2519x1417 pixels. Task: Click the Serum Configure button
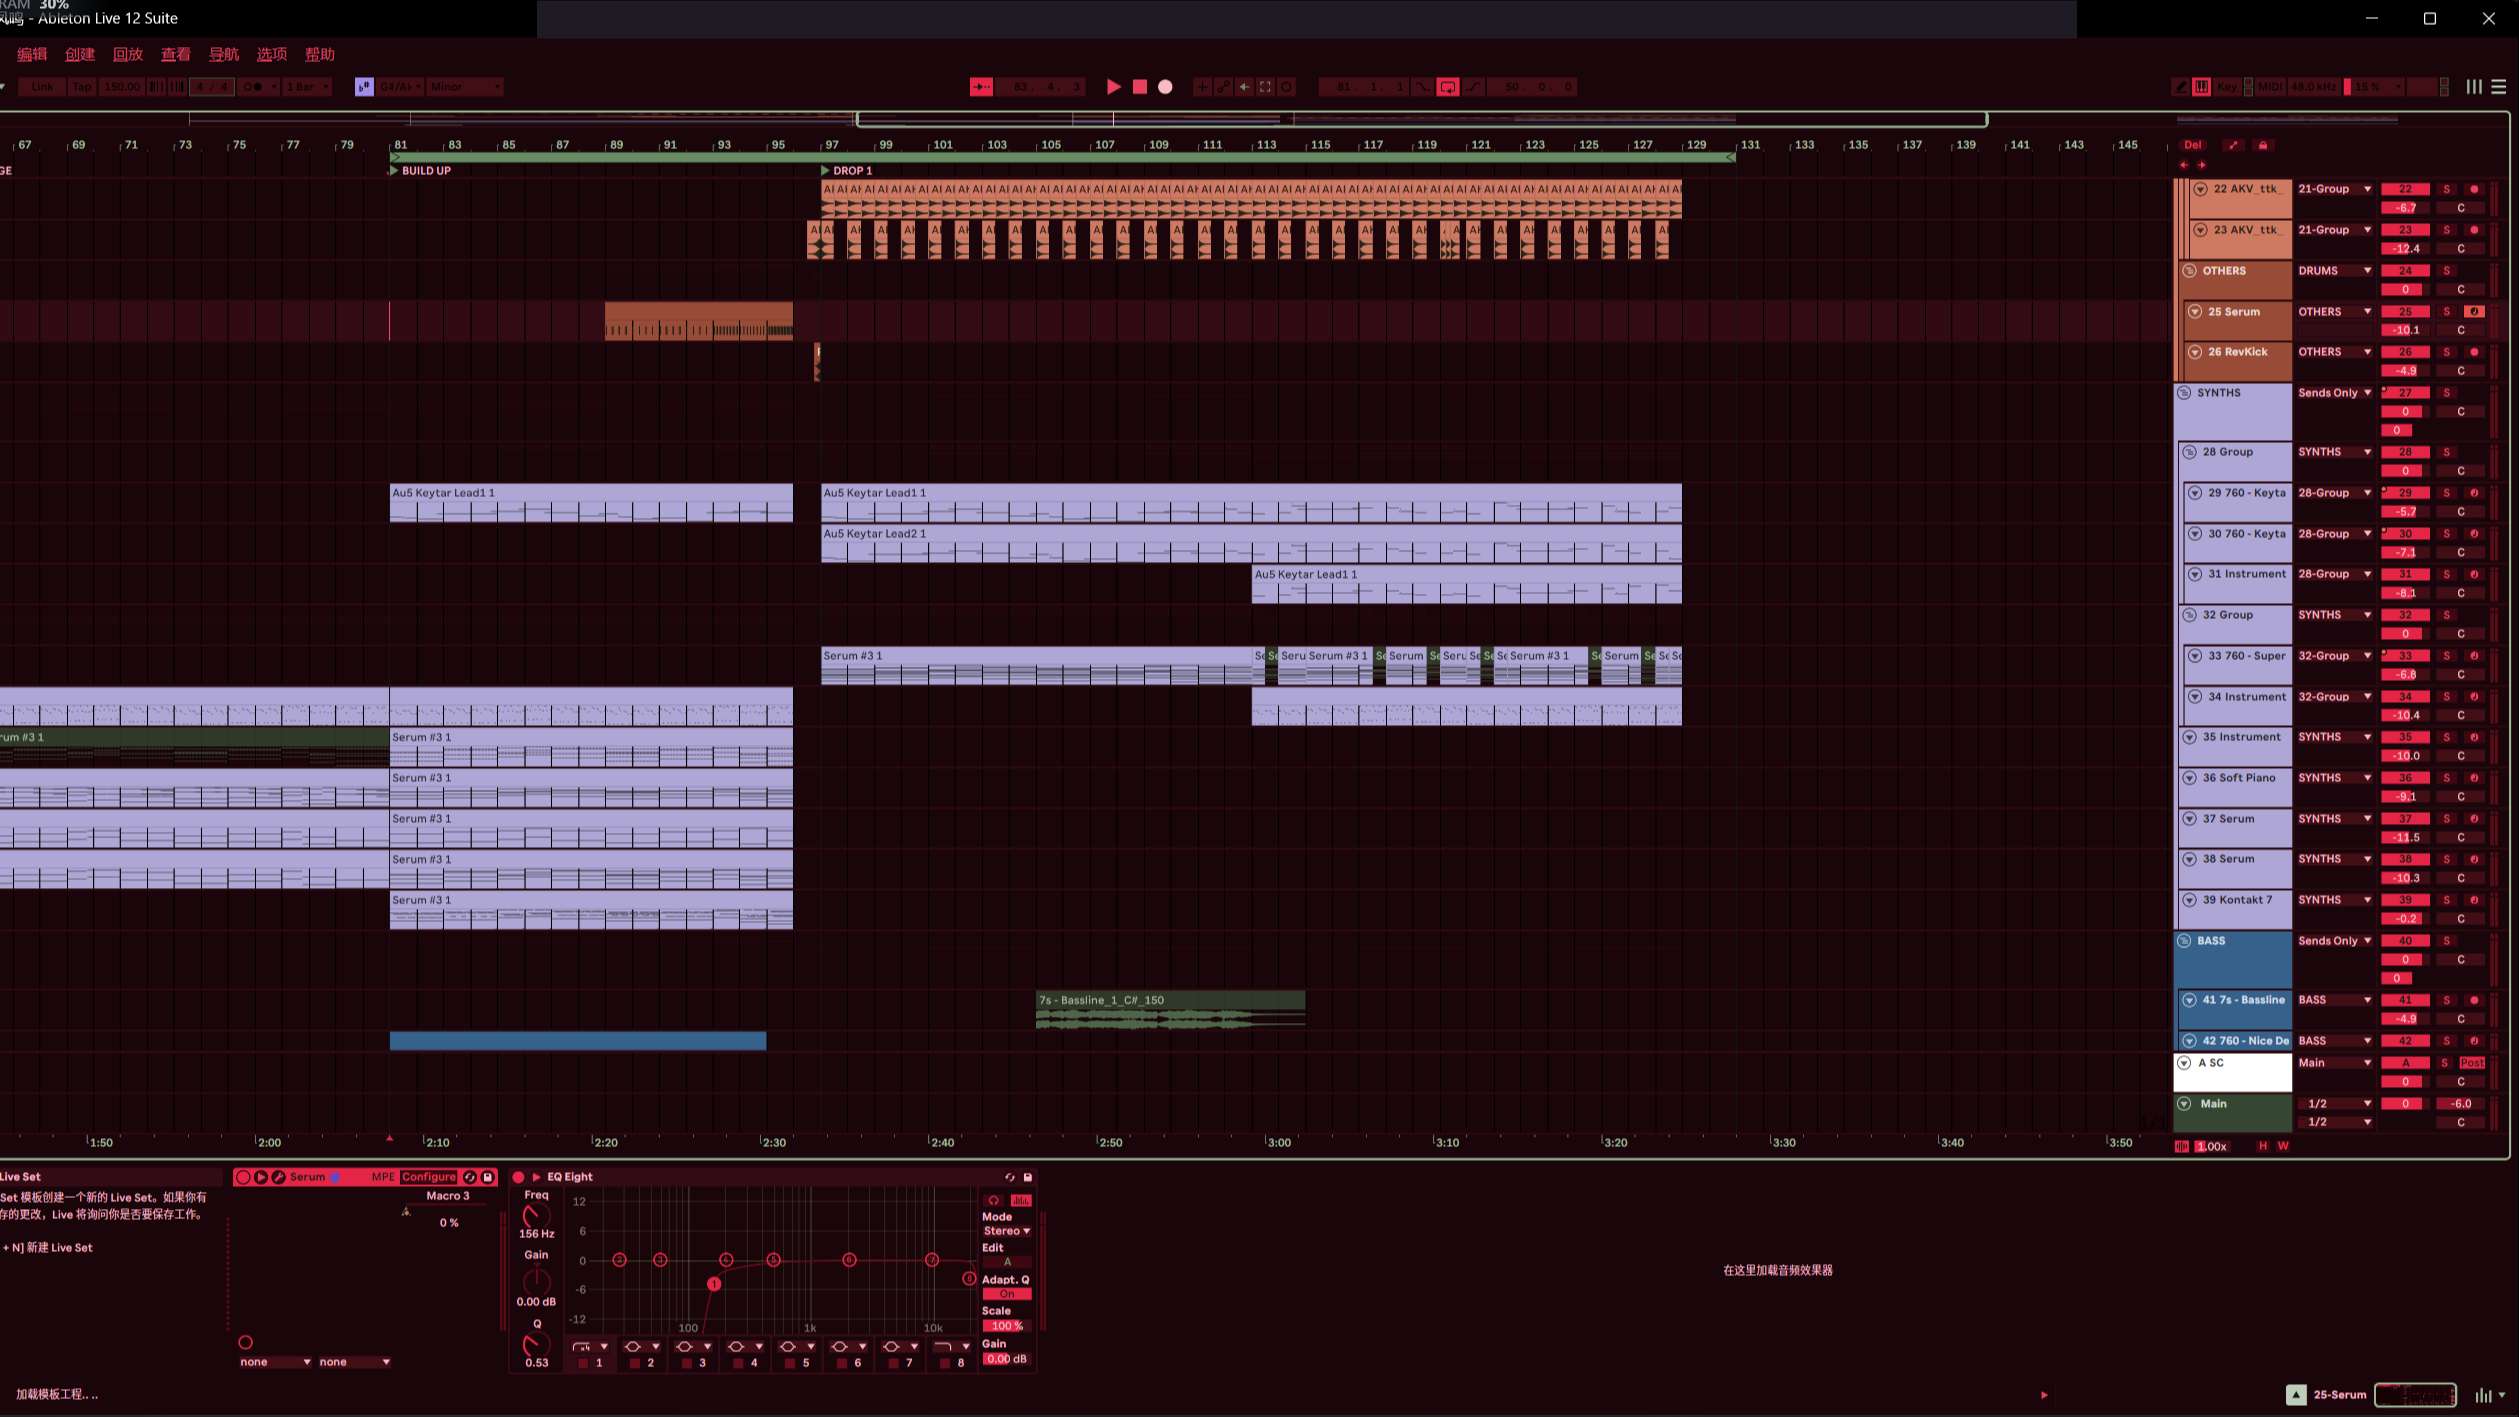[x=428, y=1177]
